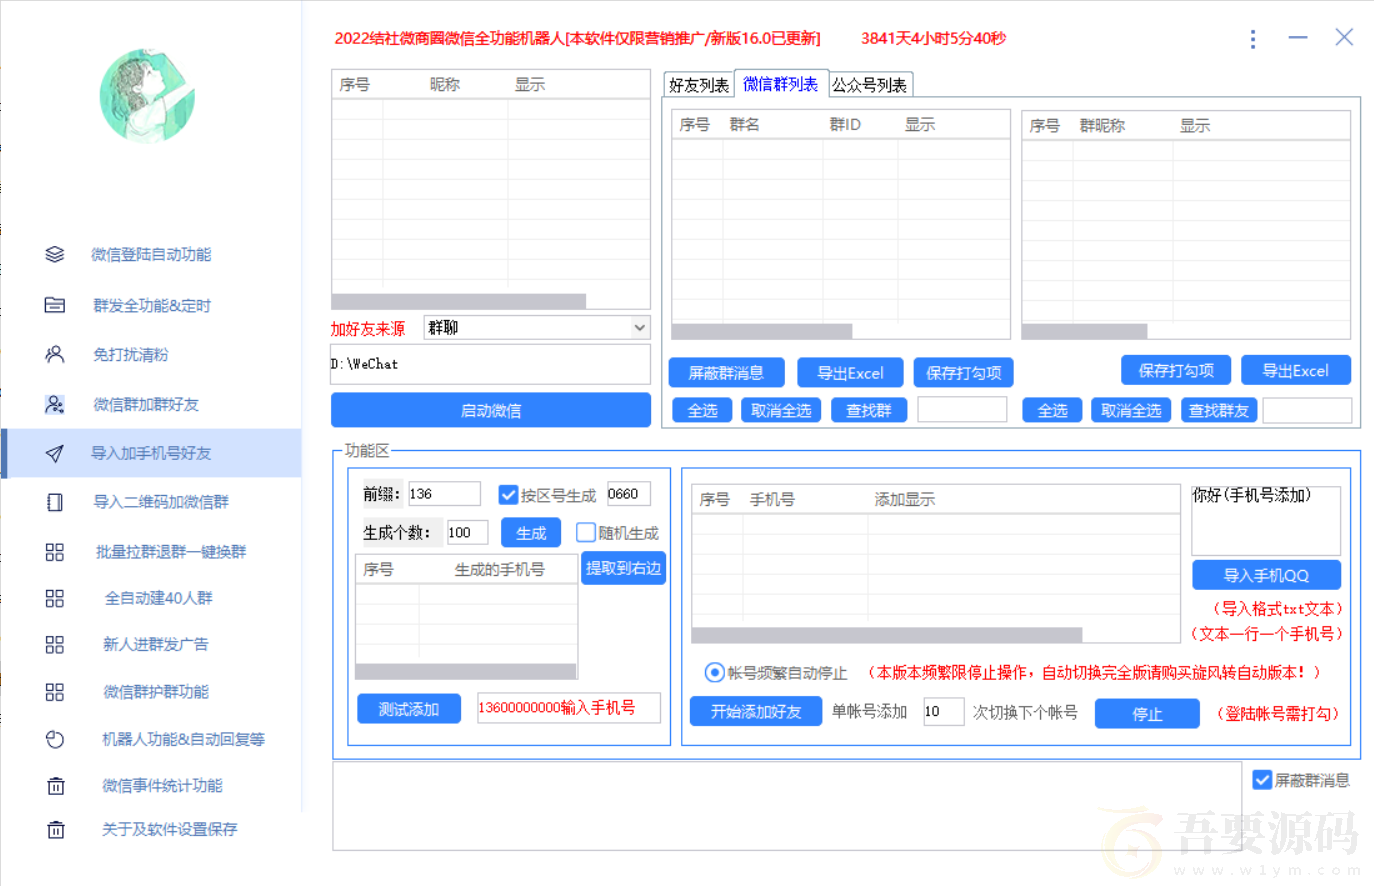Click 提取到右边 button
Image resolution: width=1374 pixels, height=886 pixels.
[x=623, y=568]
